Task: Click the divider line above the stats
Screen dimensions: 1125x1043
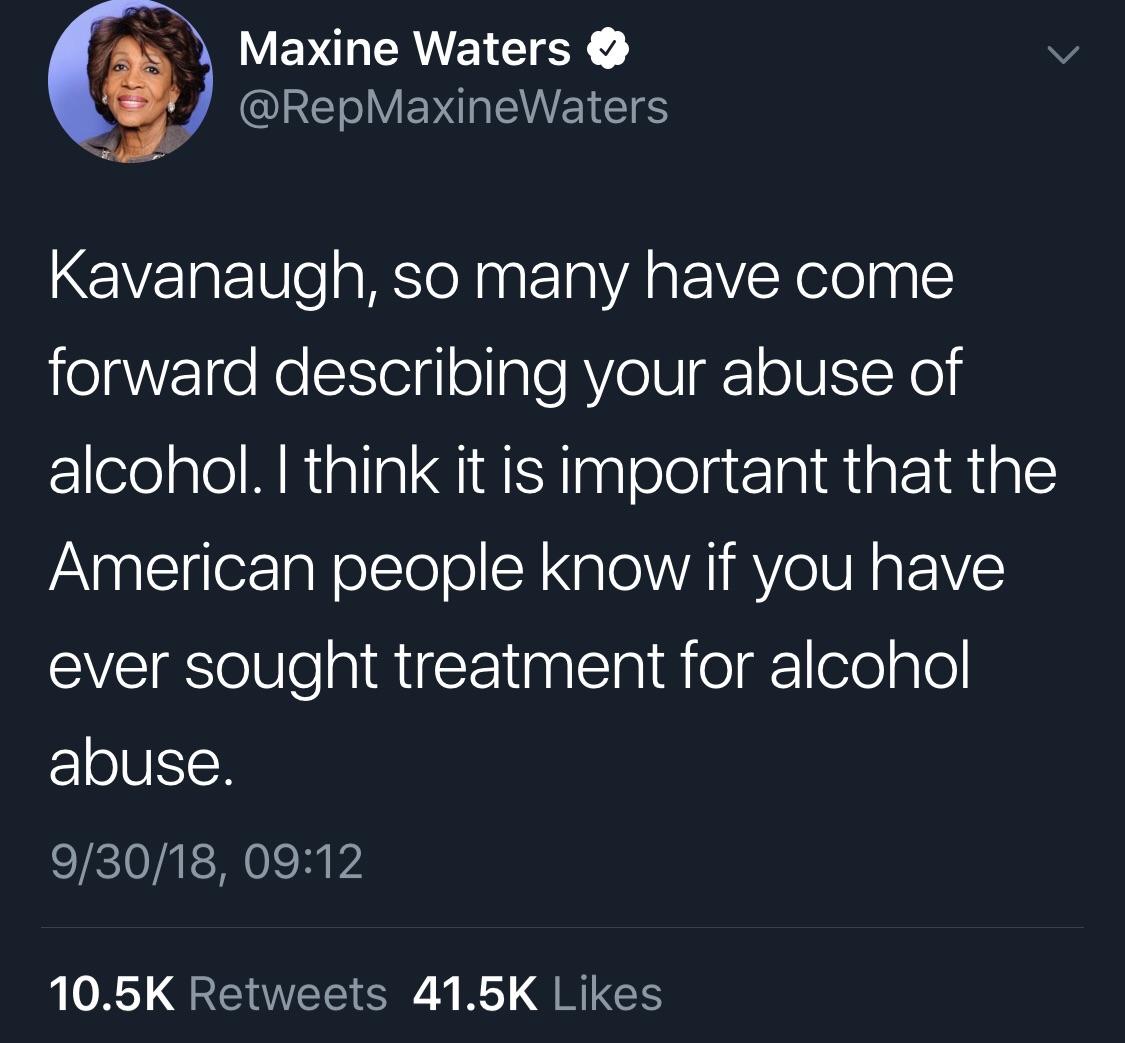Action: pos(562,927)
